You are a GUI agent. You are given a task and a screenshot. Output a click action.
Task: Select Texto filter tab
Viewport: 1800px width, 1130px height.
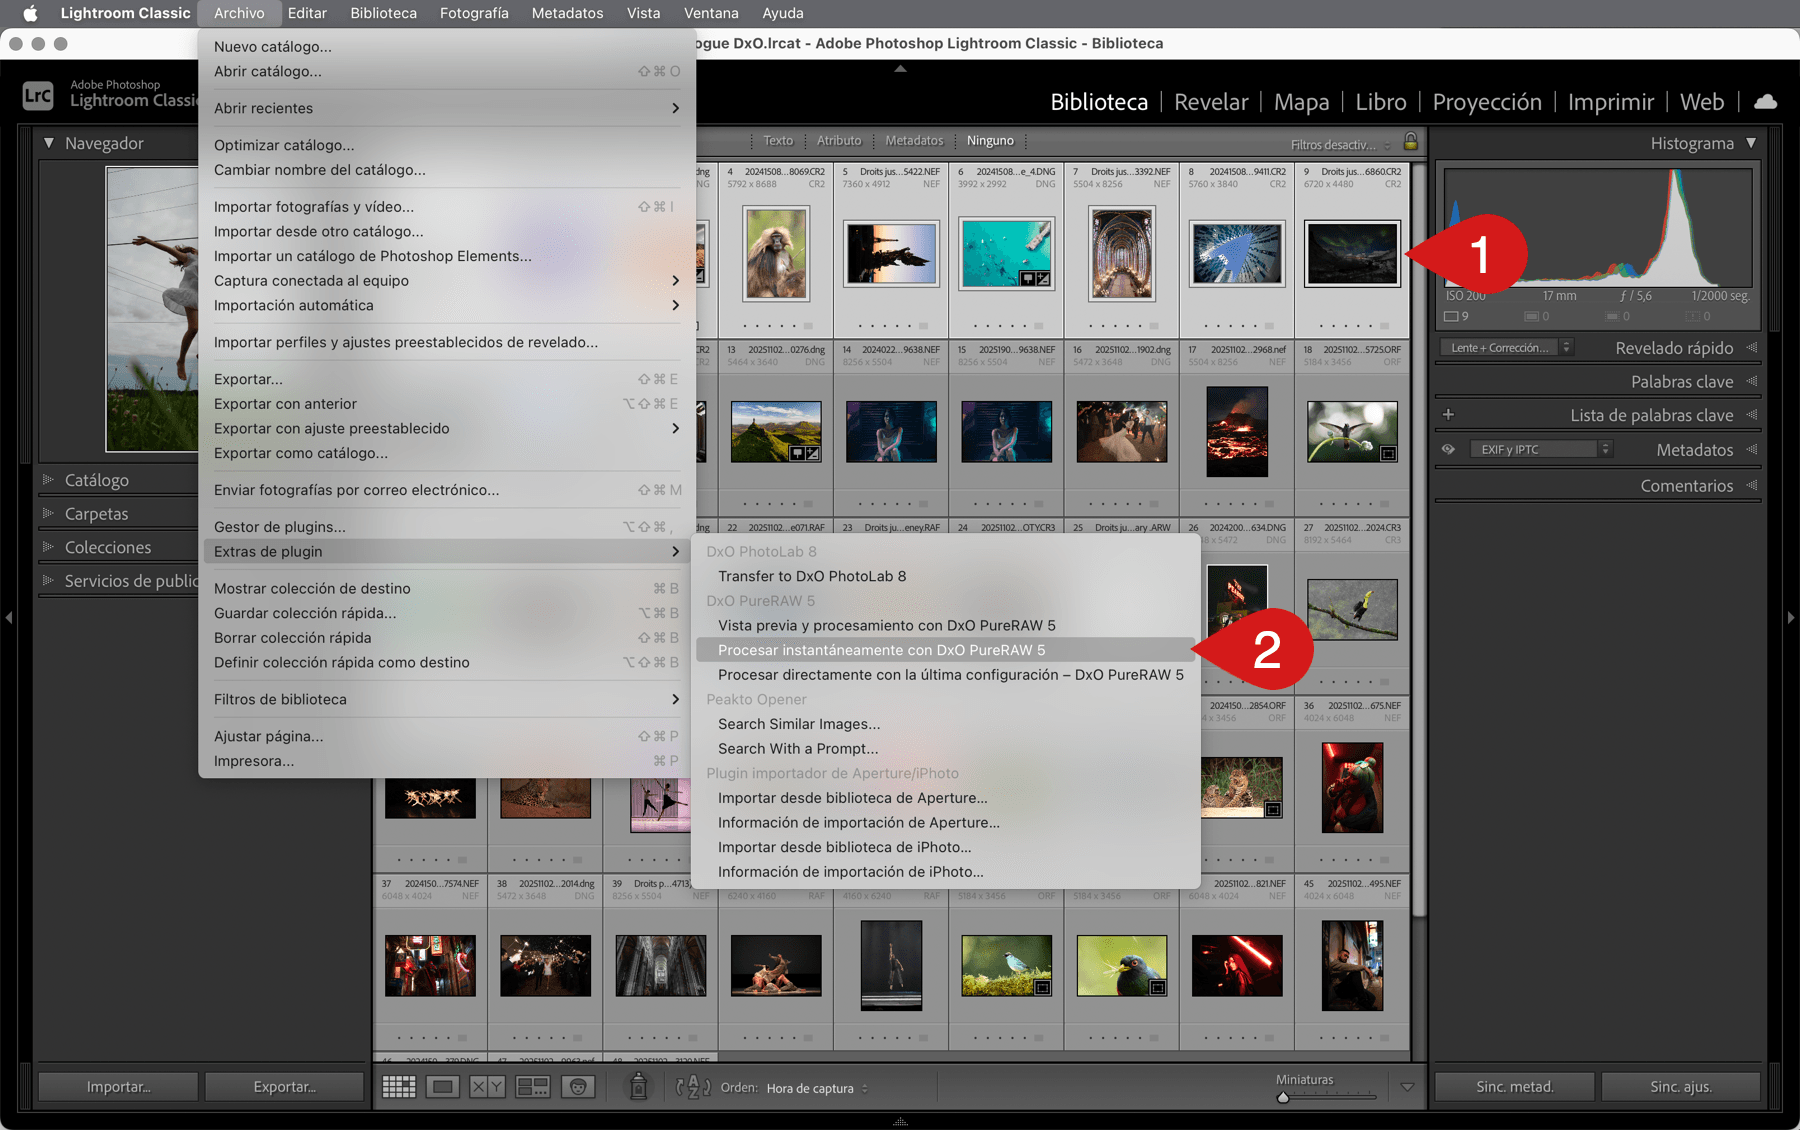778,141
